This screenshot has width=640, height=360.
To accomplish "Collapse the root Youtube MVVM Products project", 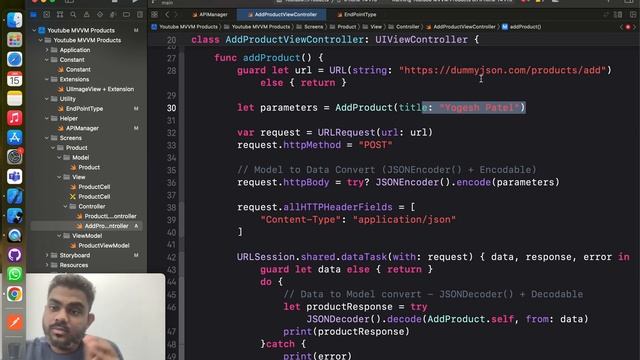I will tap(34, 30).
